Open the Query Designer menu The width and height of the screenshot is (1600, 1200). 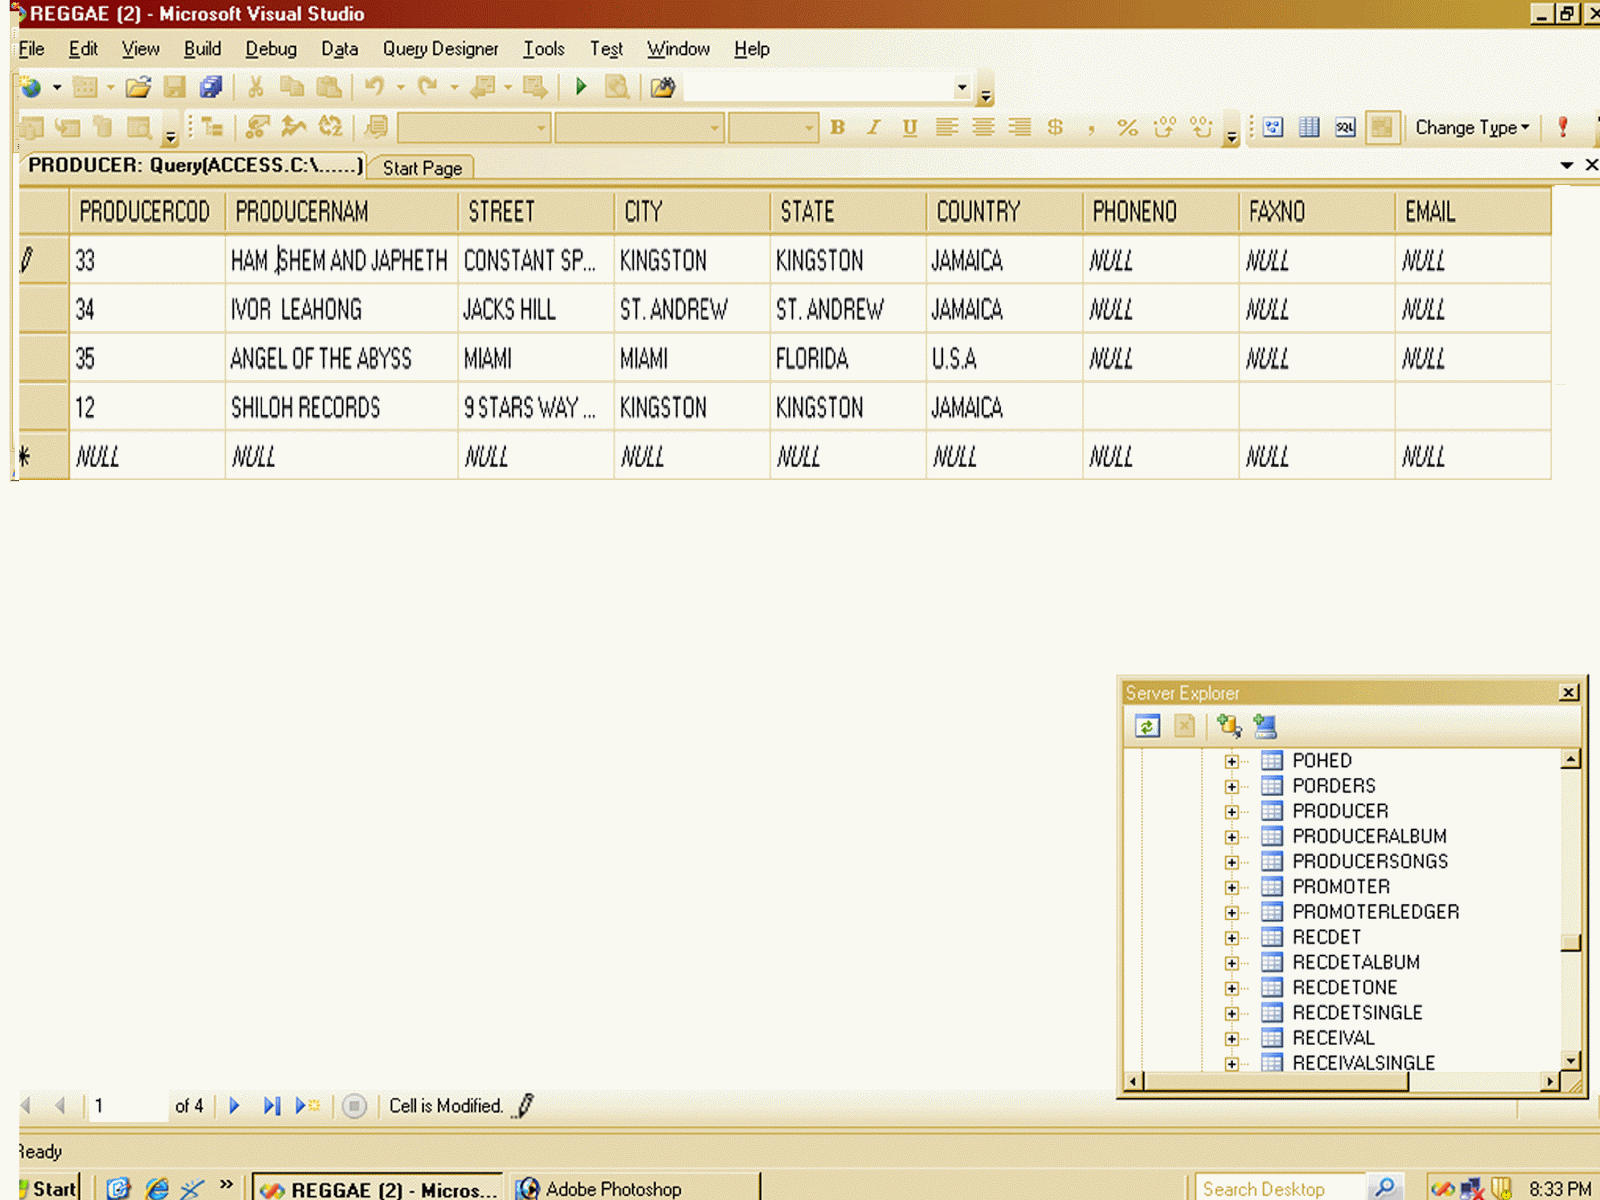[x=440, y=49]
